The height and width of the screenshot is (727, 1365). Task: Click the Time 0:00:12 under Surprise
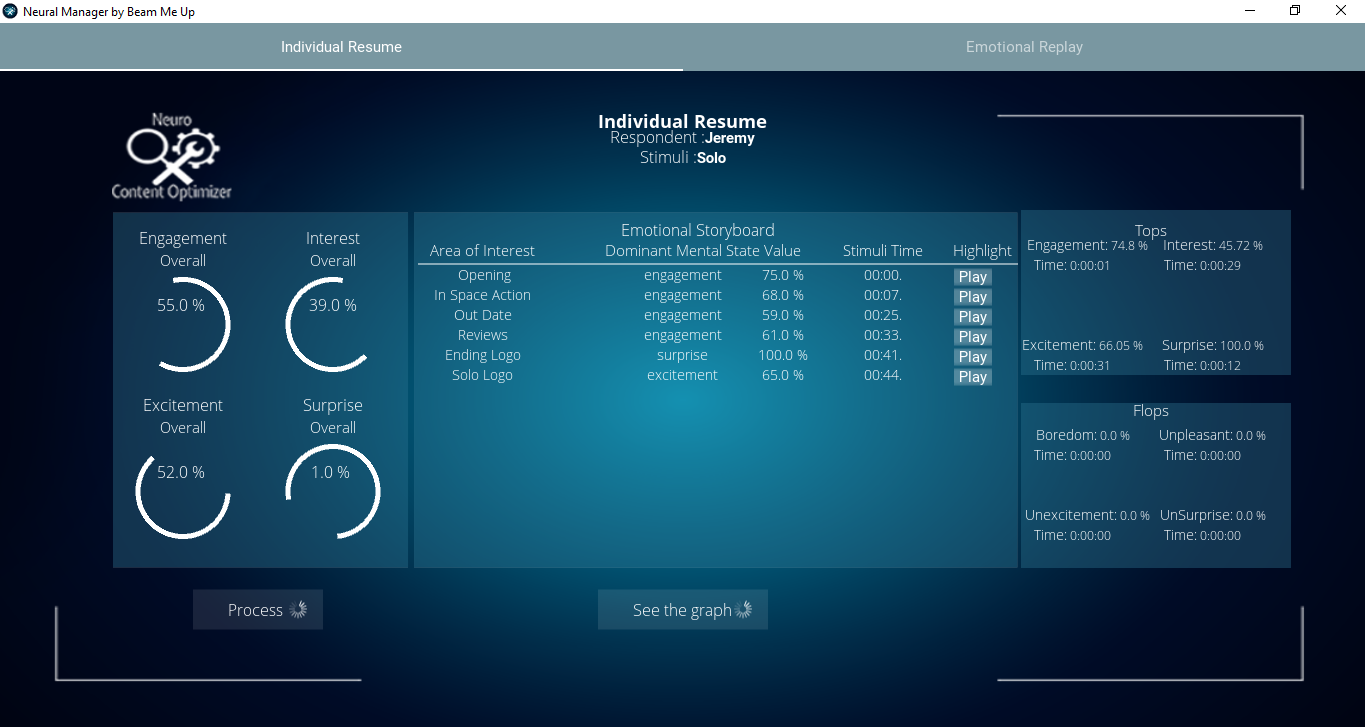coord(1202,365)
